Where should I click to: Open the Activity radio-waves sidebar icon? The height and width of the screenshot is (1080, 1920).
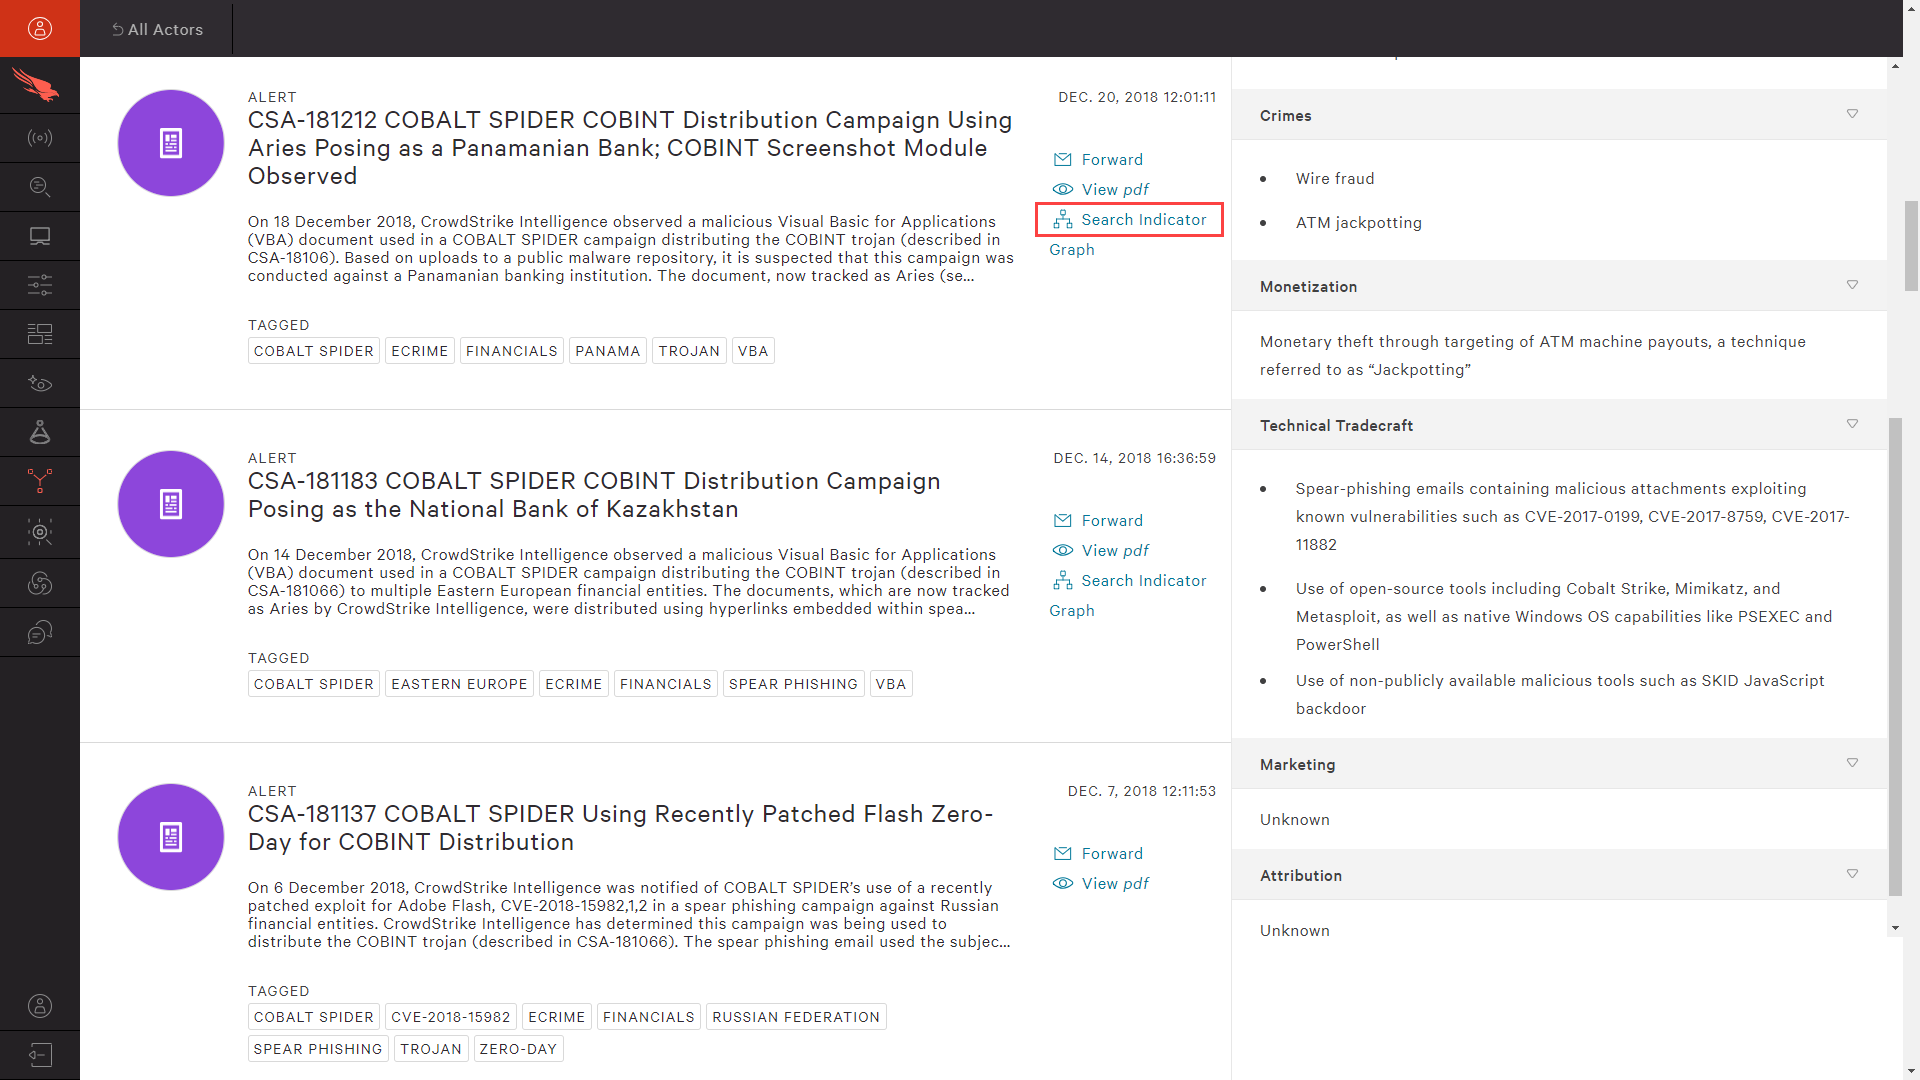click(x=40, y=138)
